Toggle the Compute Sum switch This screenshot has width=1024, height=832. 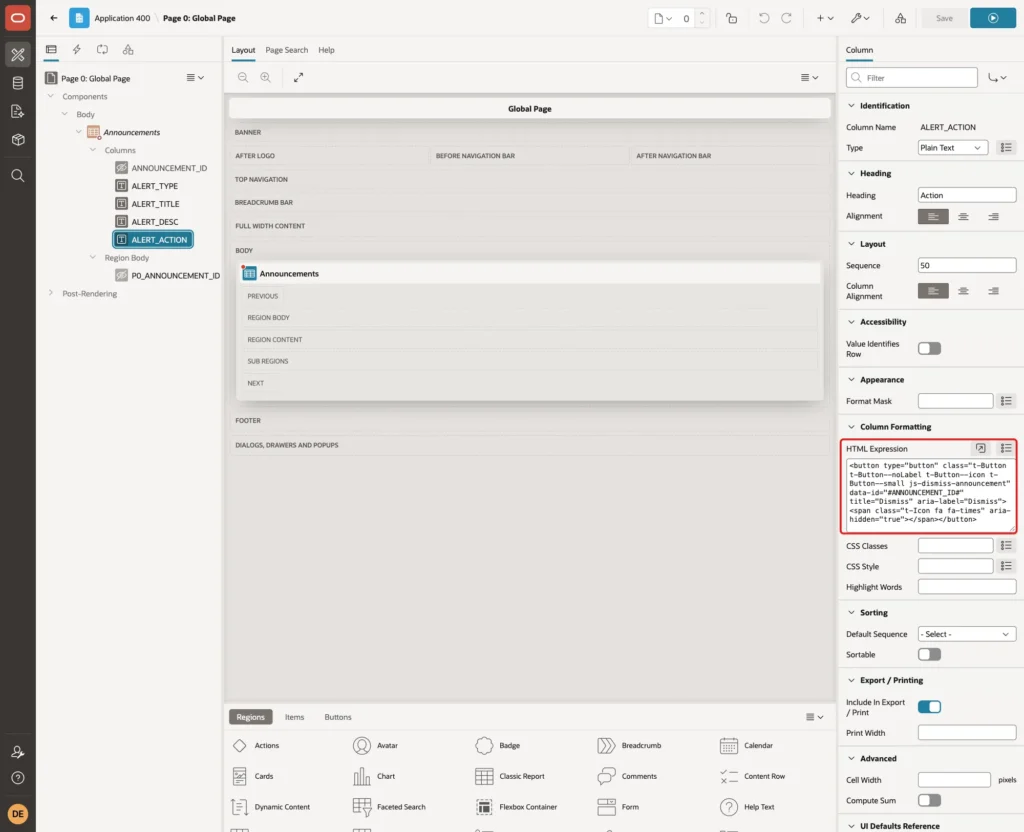point(929,800)
